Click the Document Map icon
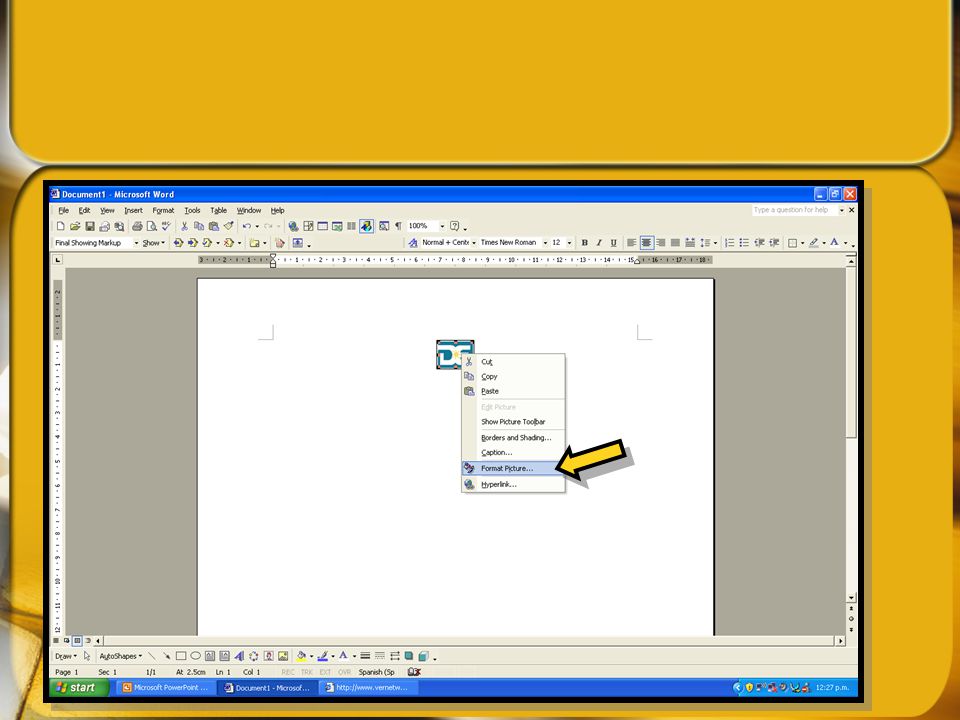The width and height of the screenshot is (960, 720). 384,227
